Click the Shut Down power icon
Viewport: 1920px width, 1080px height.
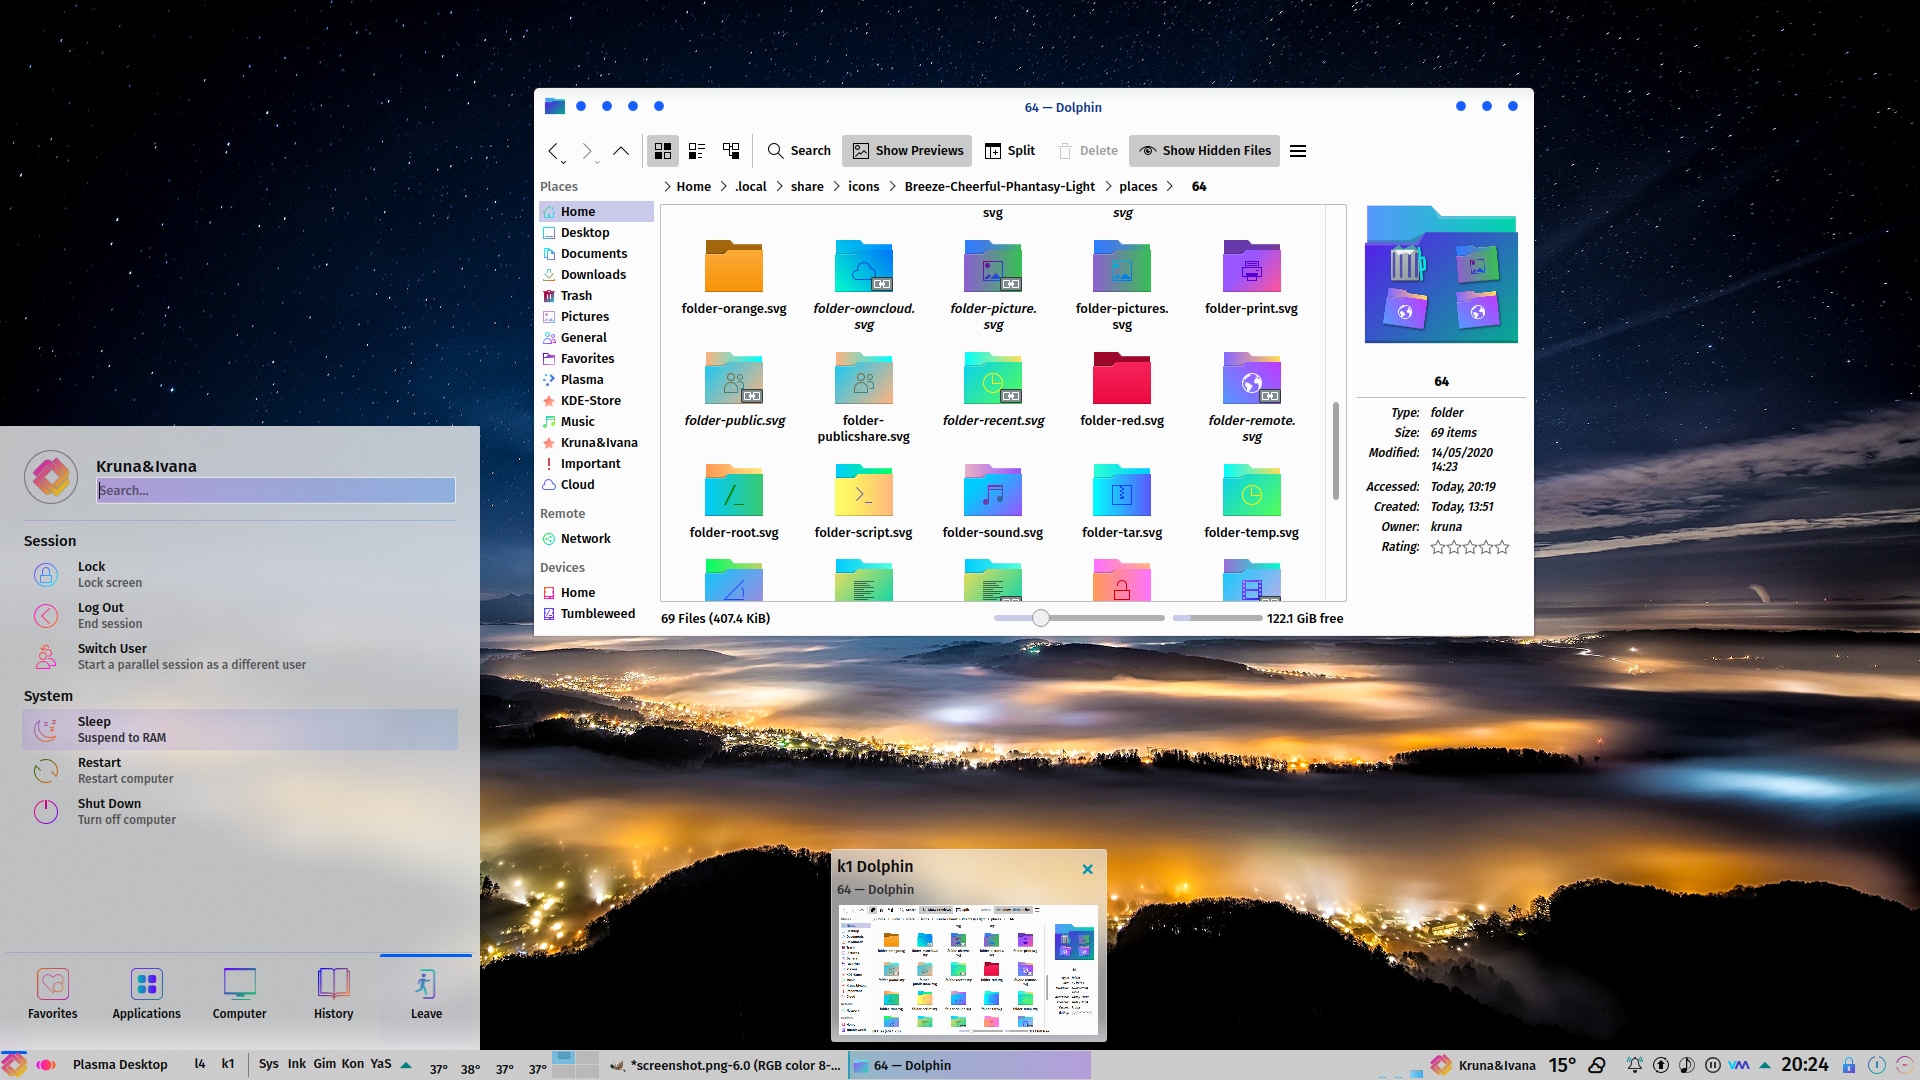click(46, 812)
